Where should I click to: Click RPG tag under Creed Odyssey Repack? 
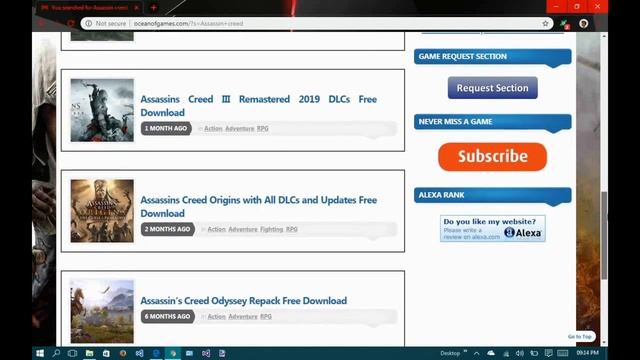point(266,317)
